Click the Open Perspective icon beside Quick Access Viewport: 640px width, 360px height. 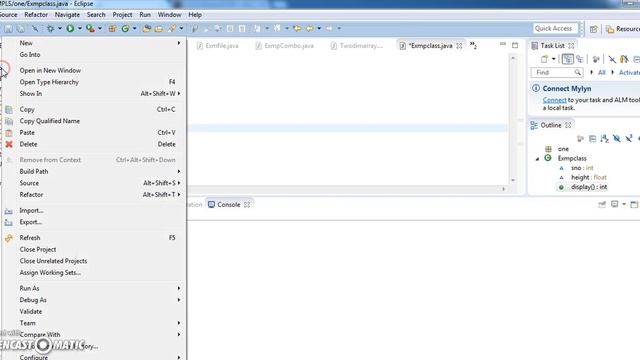point(593,29)
